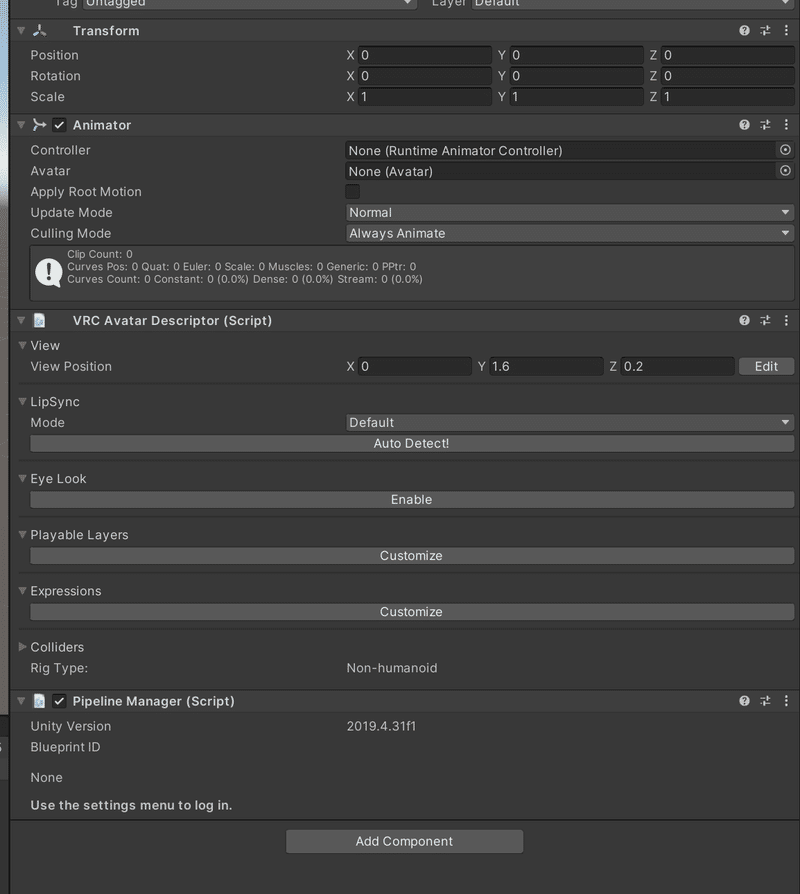
Task: Open Controller object picker circle
Action: coord(785,150)
